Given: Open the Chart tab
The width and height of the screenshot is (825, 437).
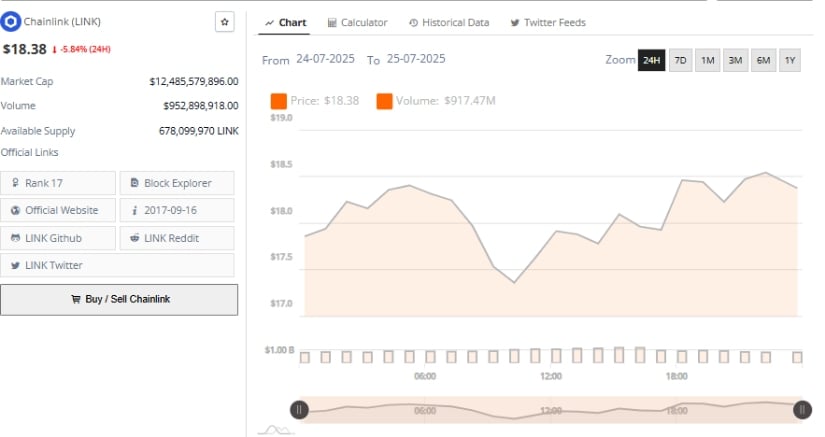Looking at the screenshot, I should [285, 23].
